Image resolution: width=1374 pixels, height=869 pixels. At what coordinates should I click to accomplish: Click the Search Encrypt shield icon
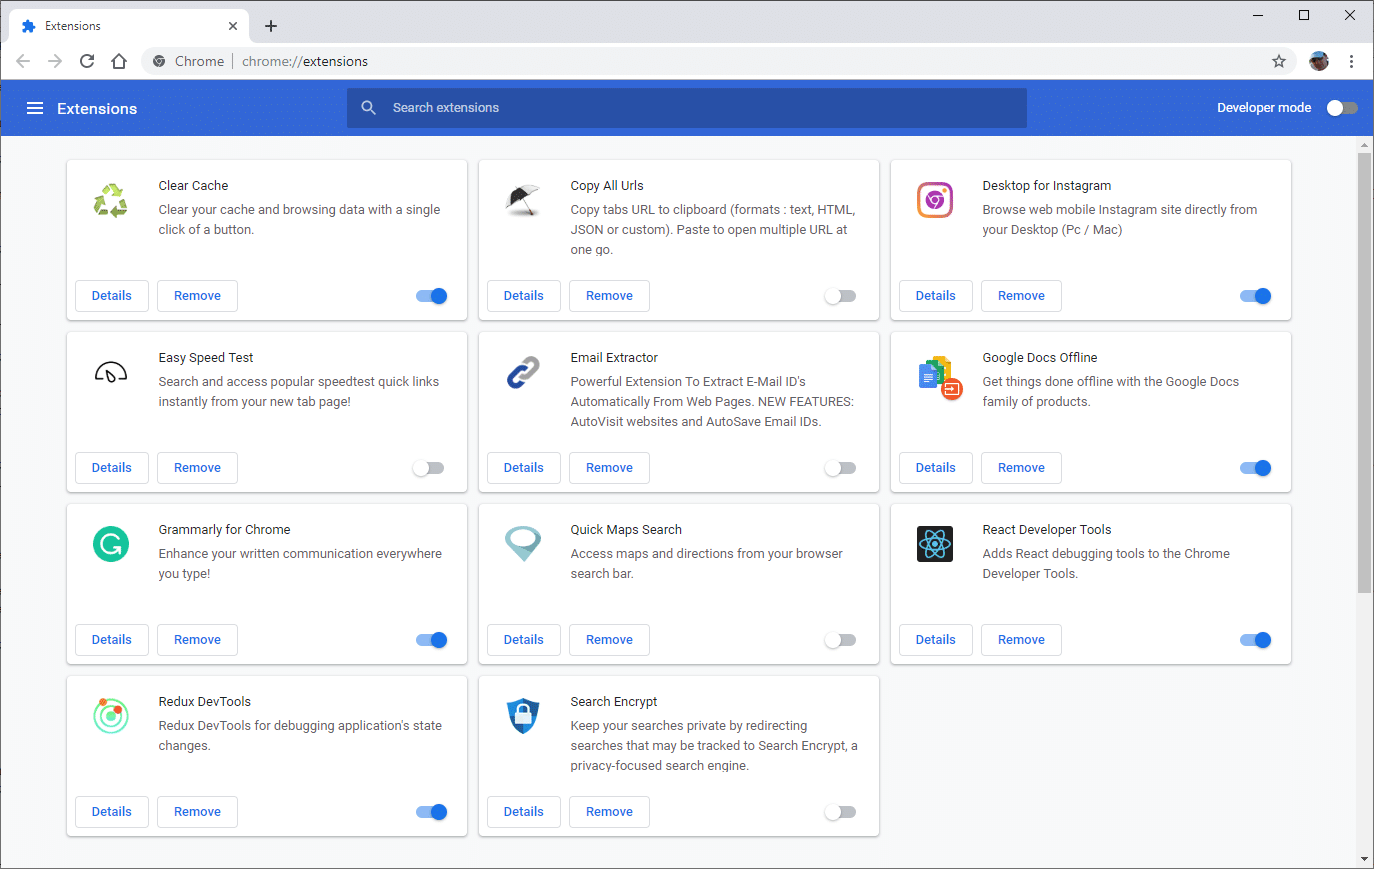523,716
